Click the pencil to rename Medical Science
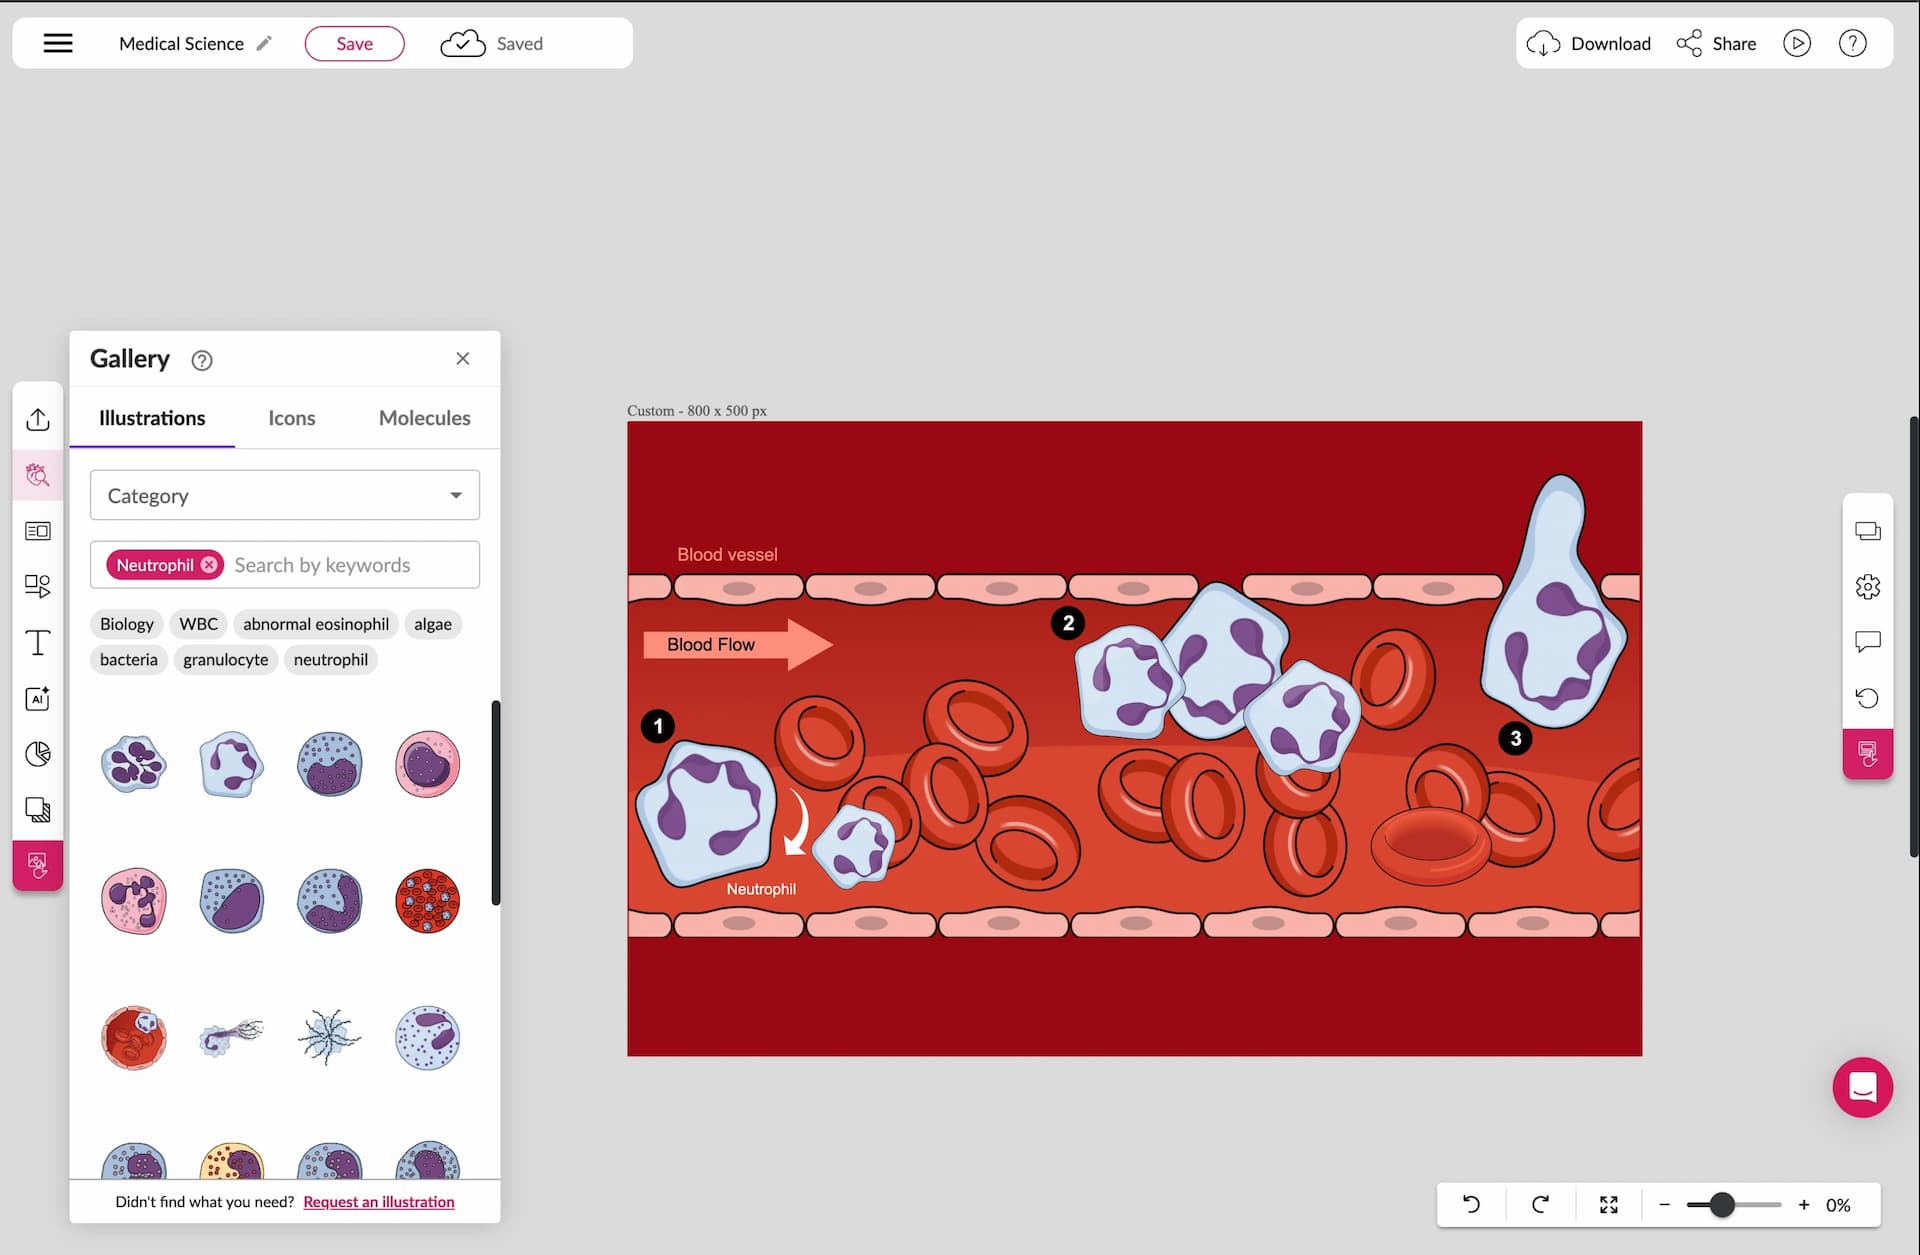This screenshot has height=1255, width=1920. [264, 43]
